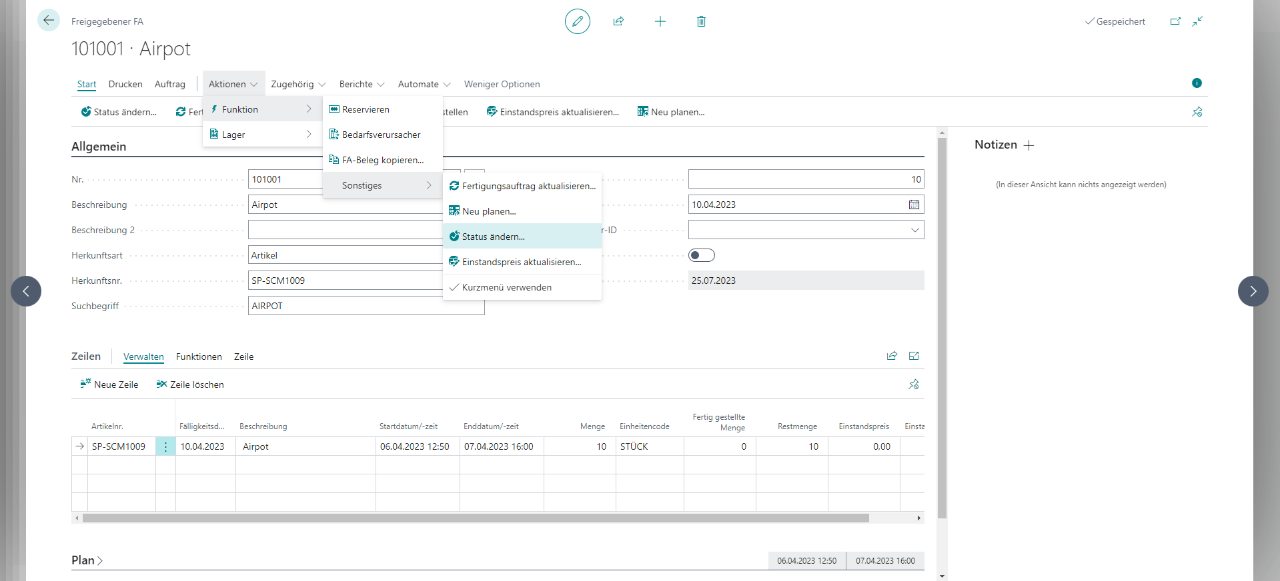Open calendar picker for date 10.04.2023
This screenshot has height=581, width=1280.
click(x=913, y=204)
